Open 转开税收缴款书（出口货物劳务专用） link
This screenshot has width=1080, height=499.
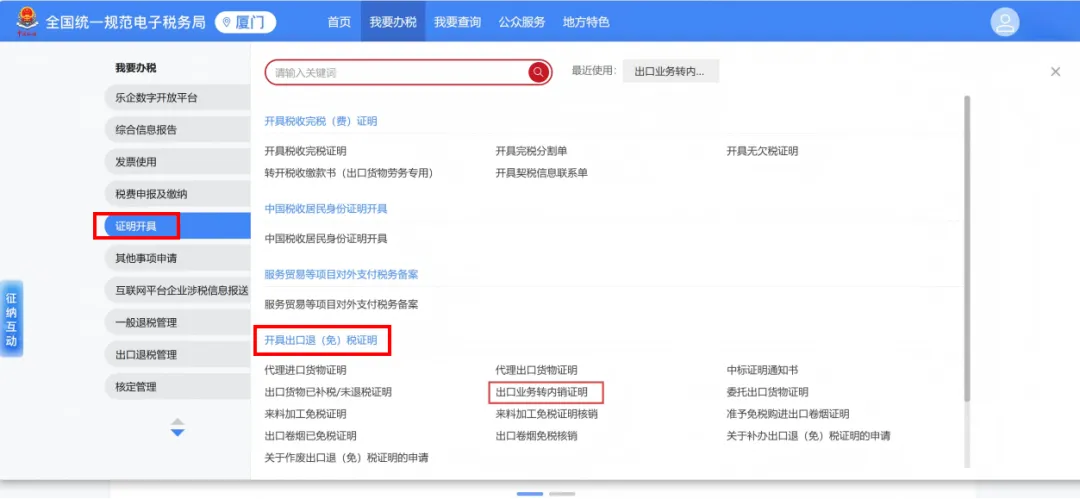(349, 173)
